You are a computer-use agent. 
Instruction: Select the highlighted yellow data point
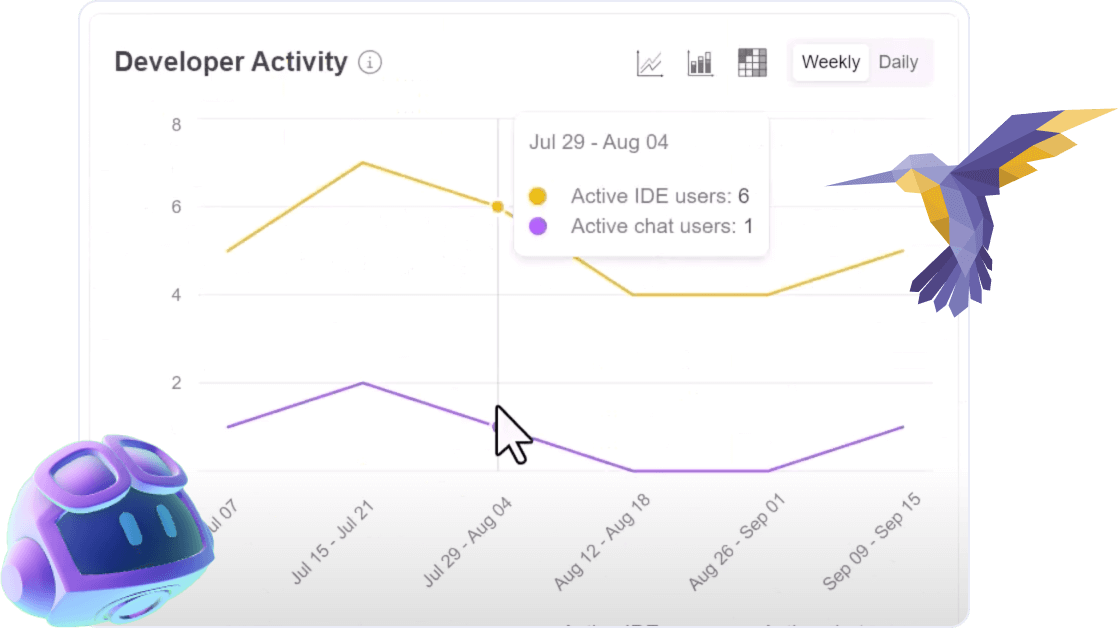(497, 206)
